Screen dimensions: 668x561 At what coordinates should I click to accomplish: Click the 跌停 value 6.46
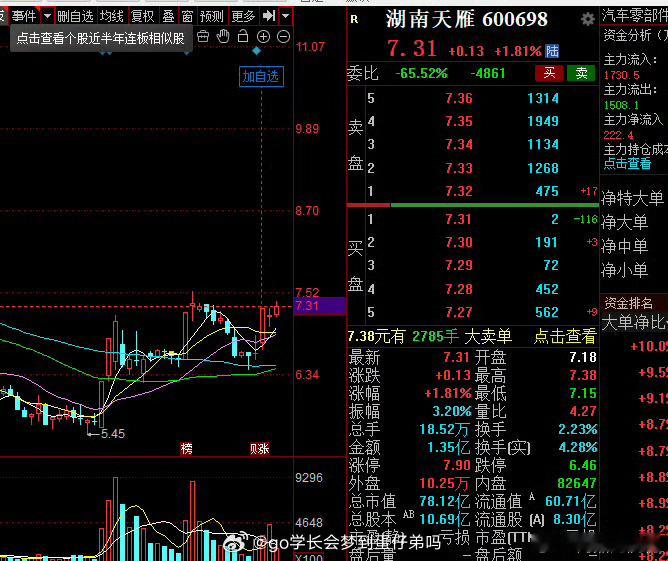click(x=582, y=465)
